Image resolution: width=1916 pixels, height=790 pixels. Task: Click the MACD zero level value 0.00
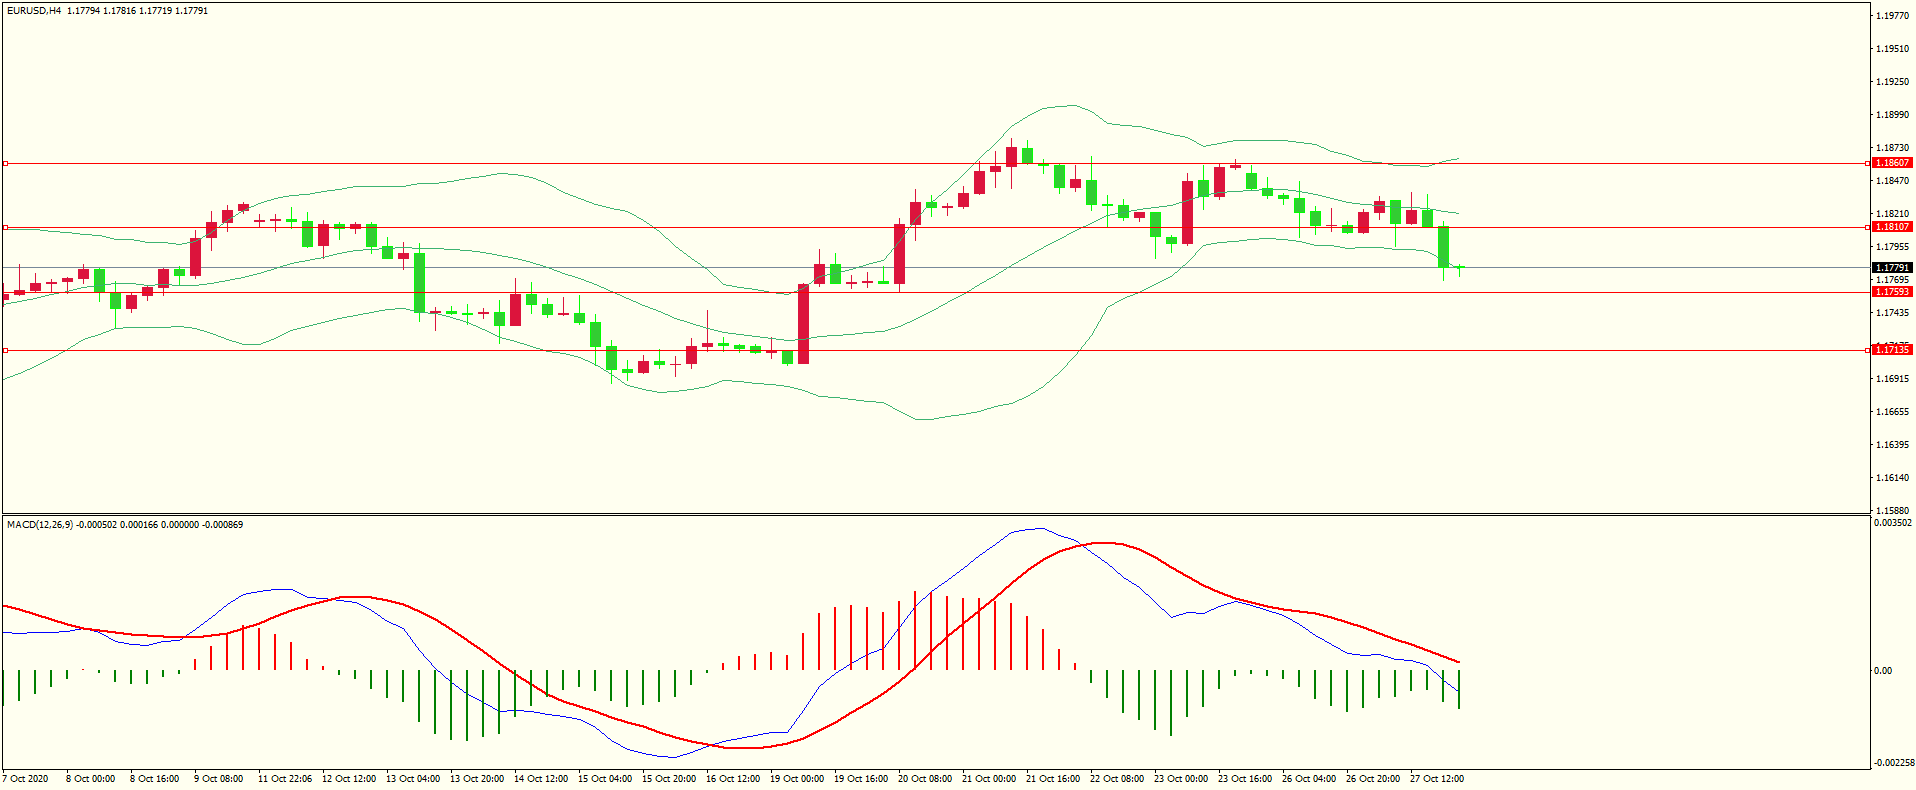coord(1883,671)
